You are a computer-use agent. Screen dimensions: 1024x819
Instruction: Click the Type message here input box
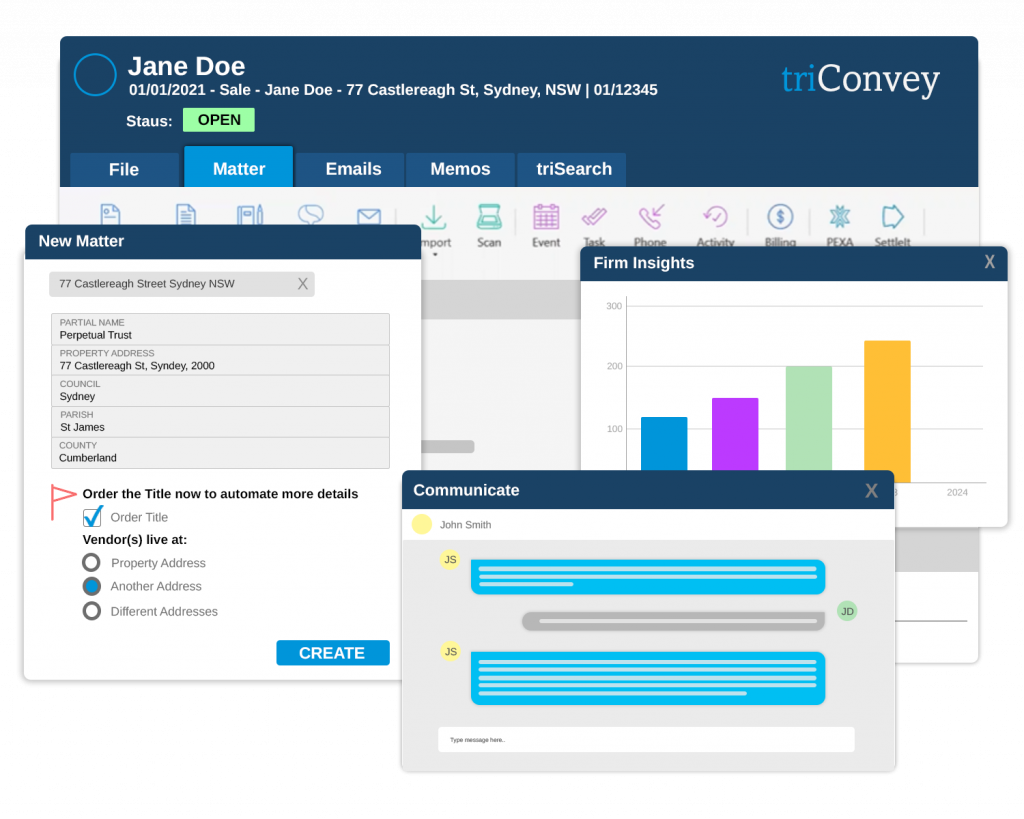coord(646,739)
